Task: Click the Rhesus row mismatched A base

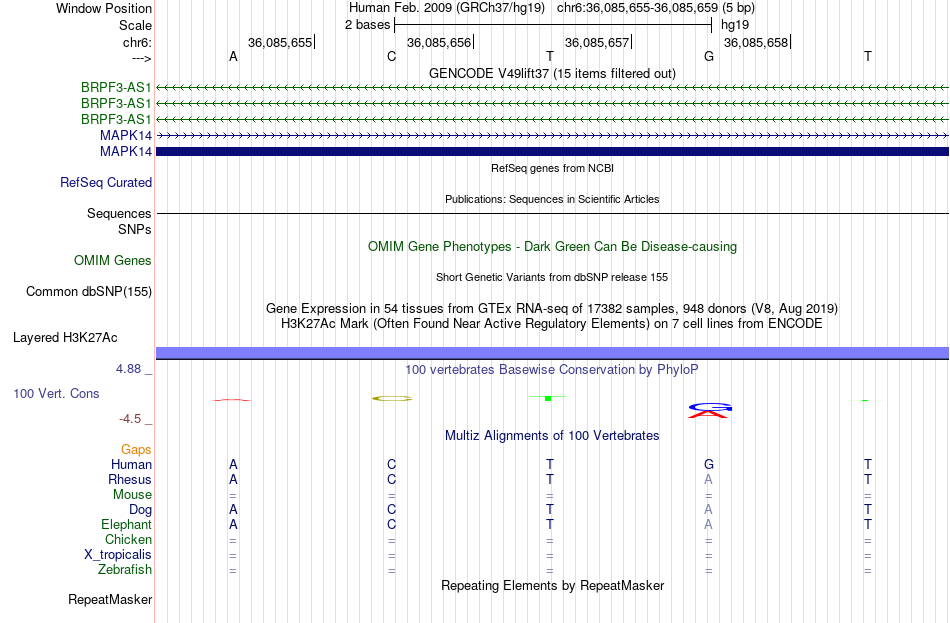Action: click(x=708, y=479)
